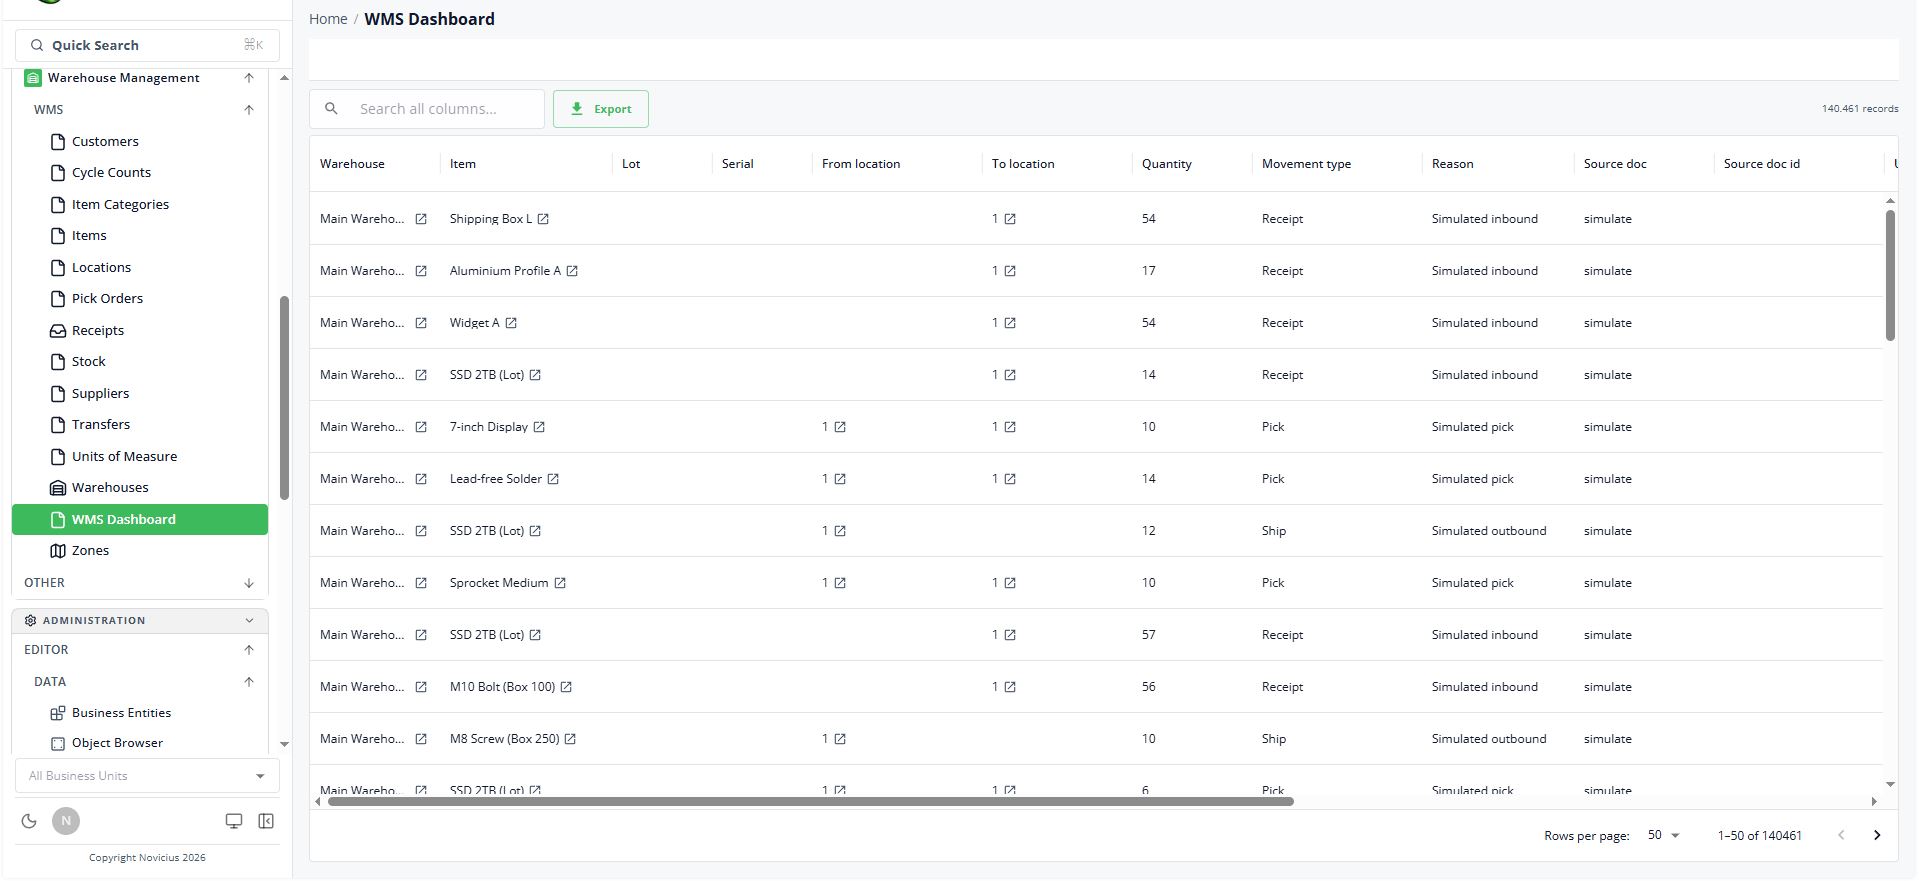The image size is (1919, 881).
Task: Change rows per page dropdown
Action: point(1664,835)
